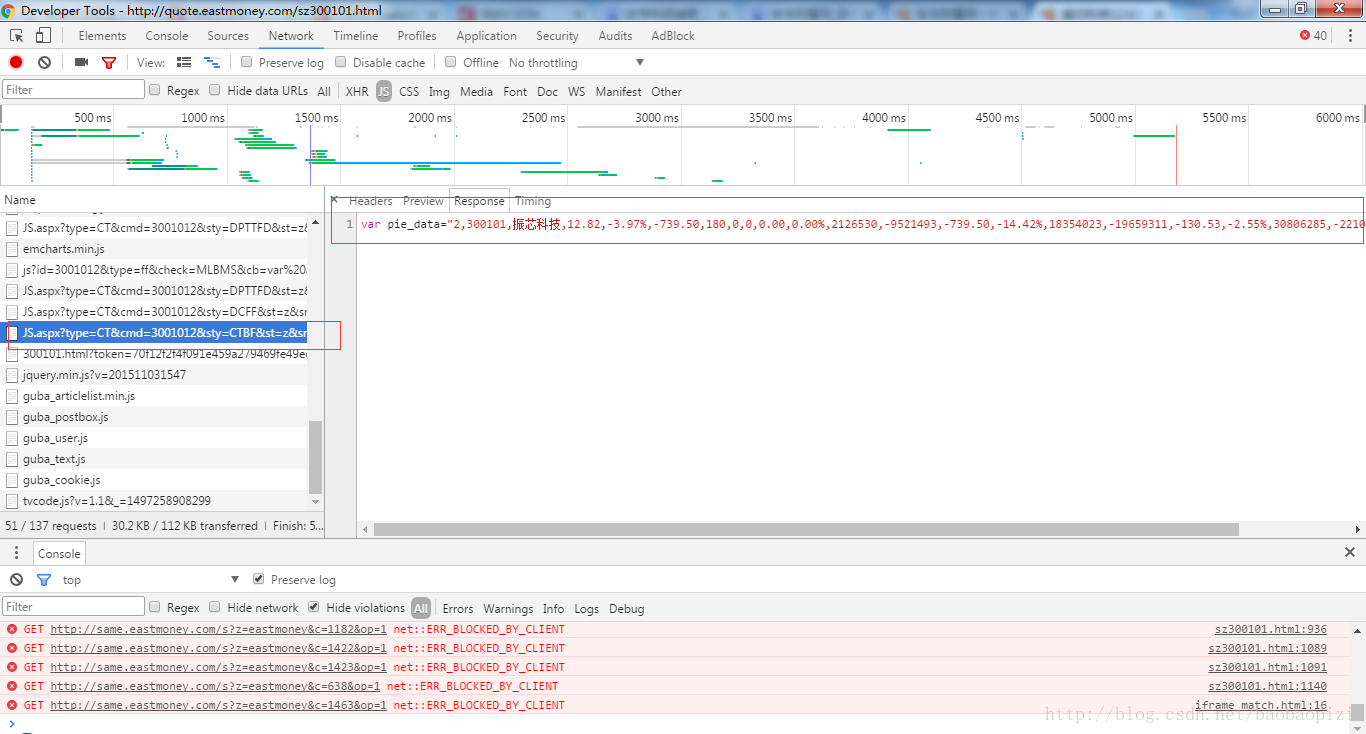Filter requests by Manifest type
The height and width of the screenshot is (734, 1366).
click(x=619, y=91)
